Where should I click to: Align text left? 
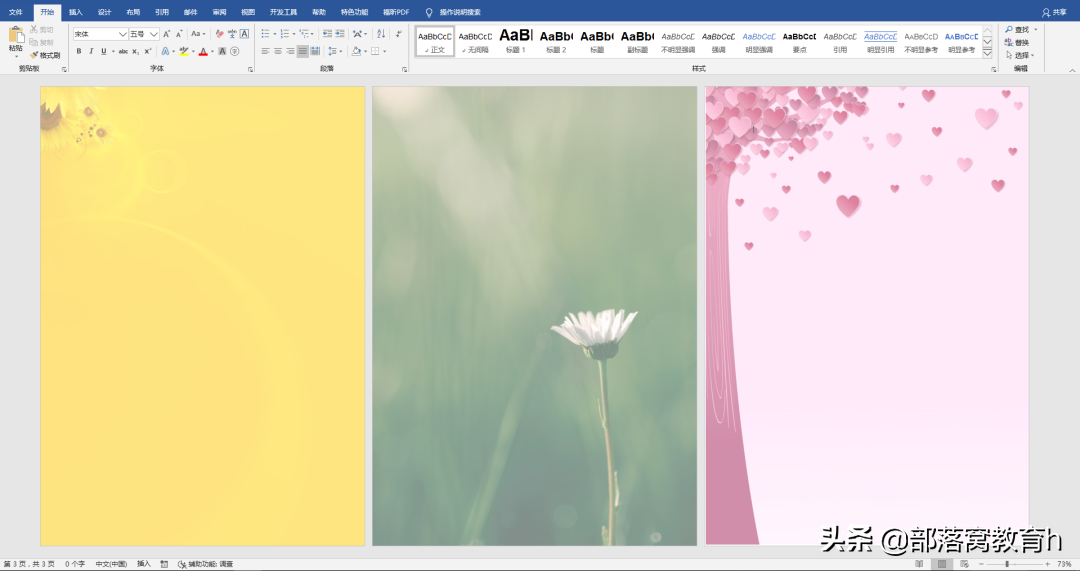pyautogui.click(x=265, y=52)
